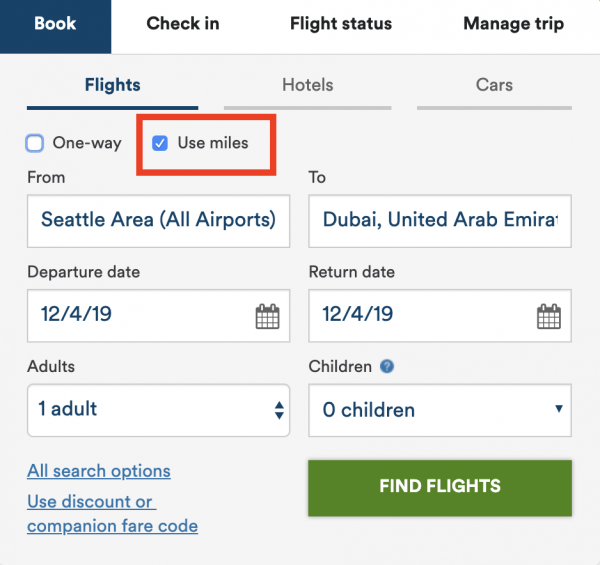Enable the One-way checkbox
This screenshot has height=565, width=600.
click(35, 143)
